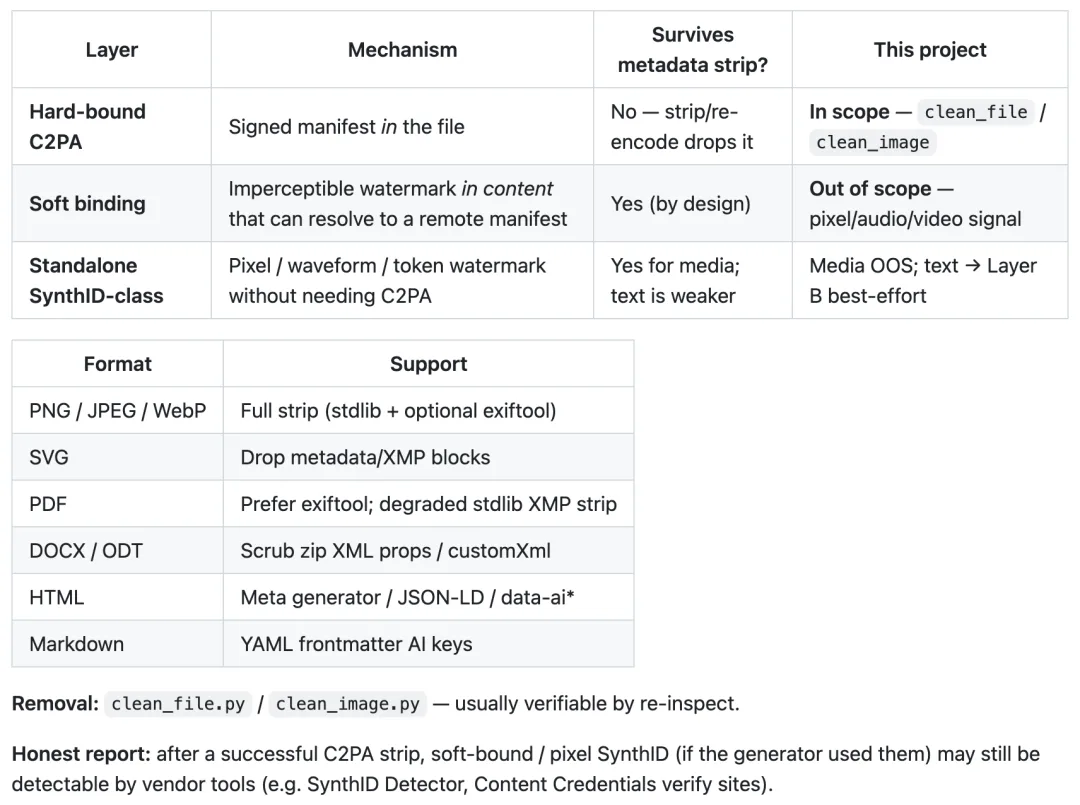Select the Soft binding row label
Image resolution: width=1080 pixels, height=805 pixels.
coord(87,204)
